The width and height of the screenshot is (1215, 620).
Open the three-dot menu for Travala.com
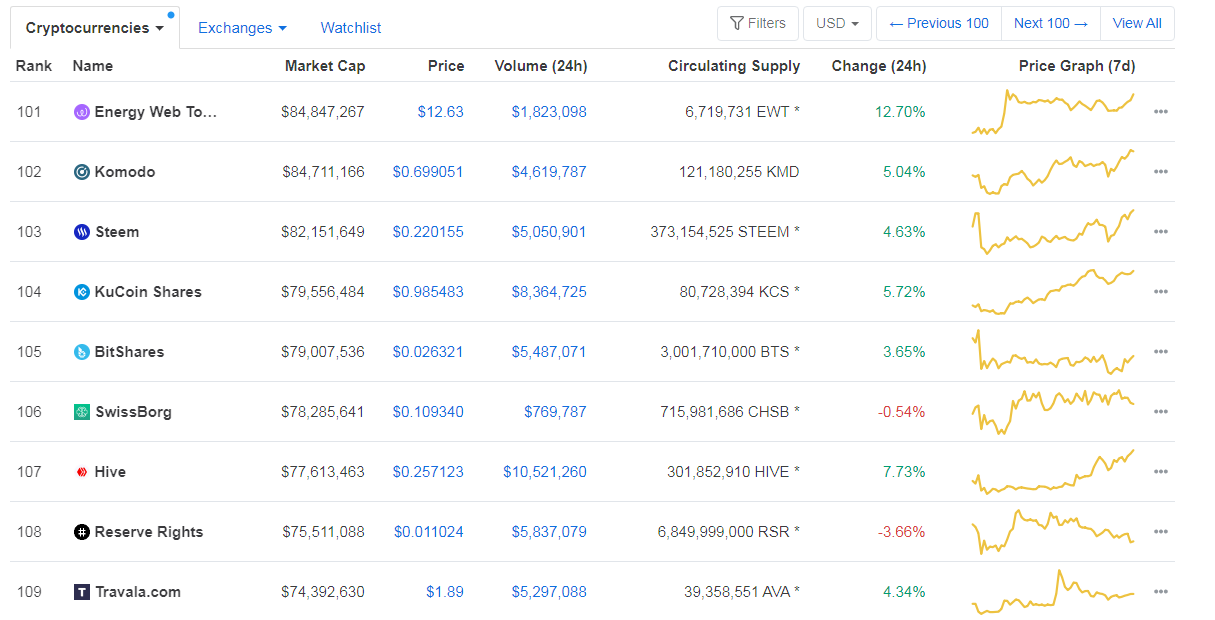[x=1160, y=592]
